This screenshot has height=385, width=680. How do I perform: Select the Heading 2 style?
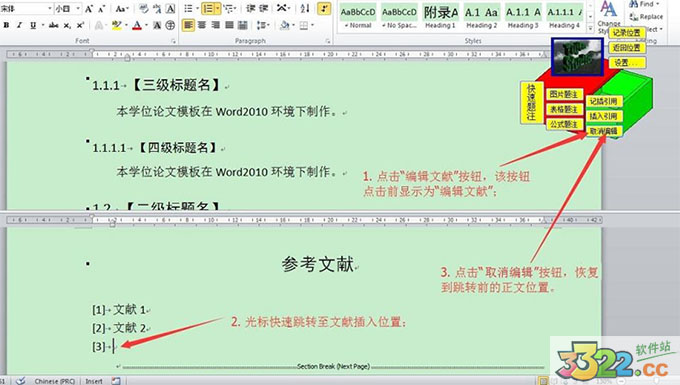[481, 17]
